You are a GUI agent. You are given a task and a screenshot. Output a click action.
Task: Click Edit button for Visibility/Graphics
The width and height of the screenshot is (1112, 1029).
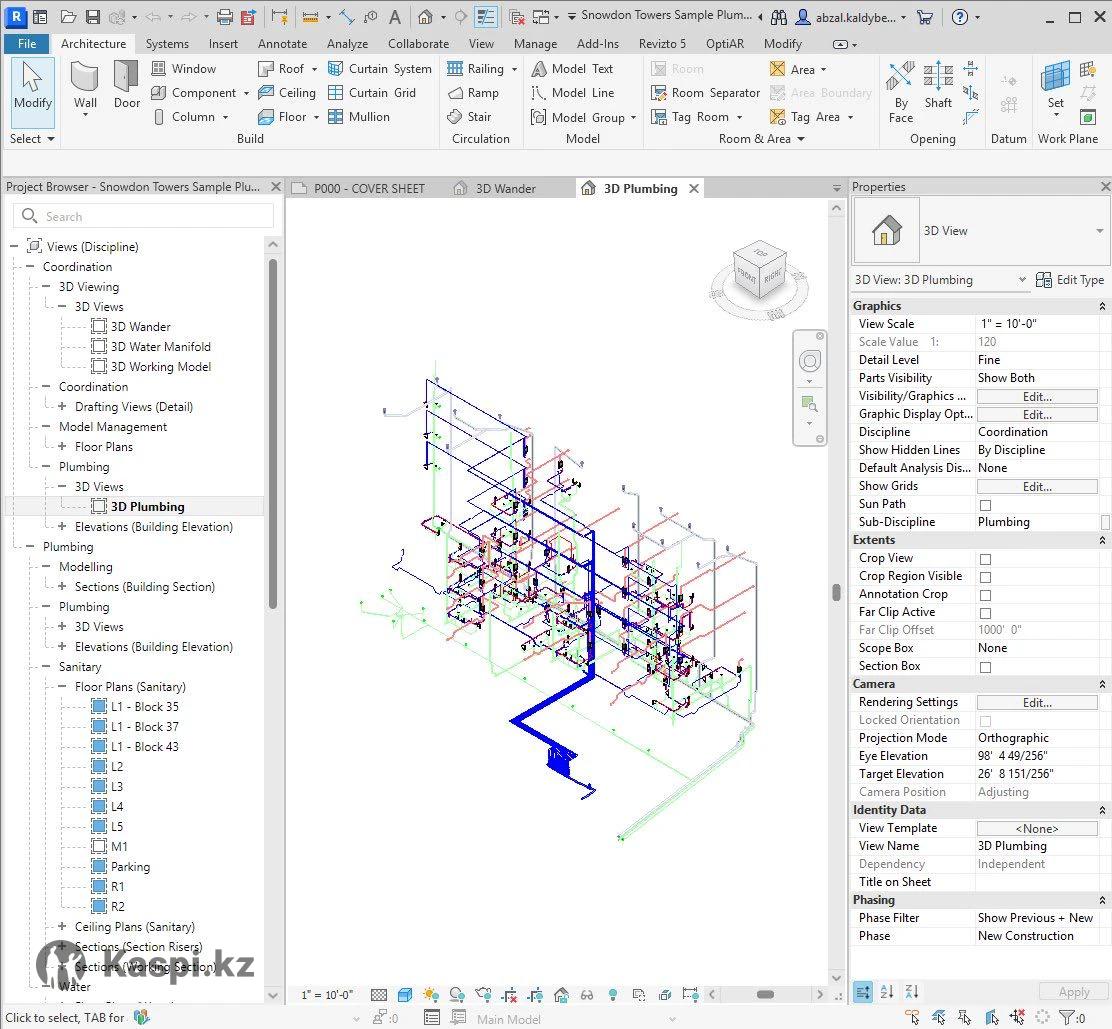click(x=1036, y=397)
